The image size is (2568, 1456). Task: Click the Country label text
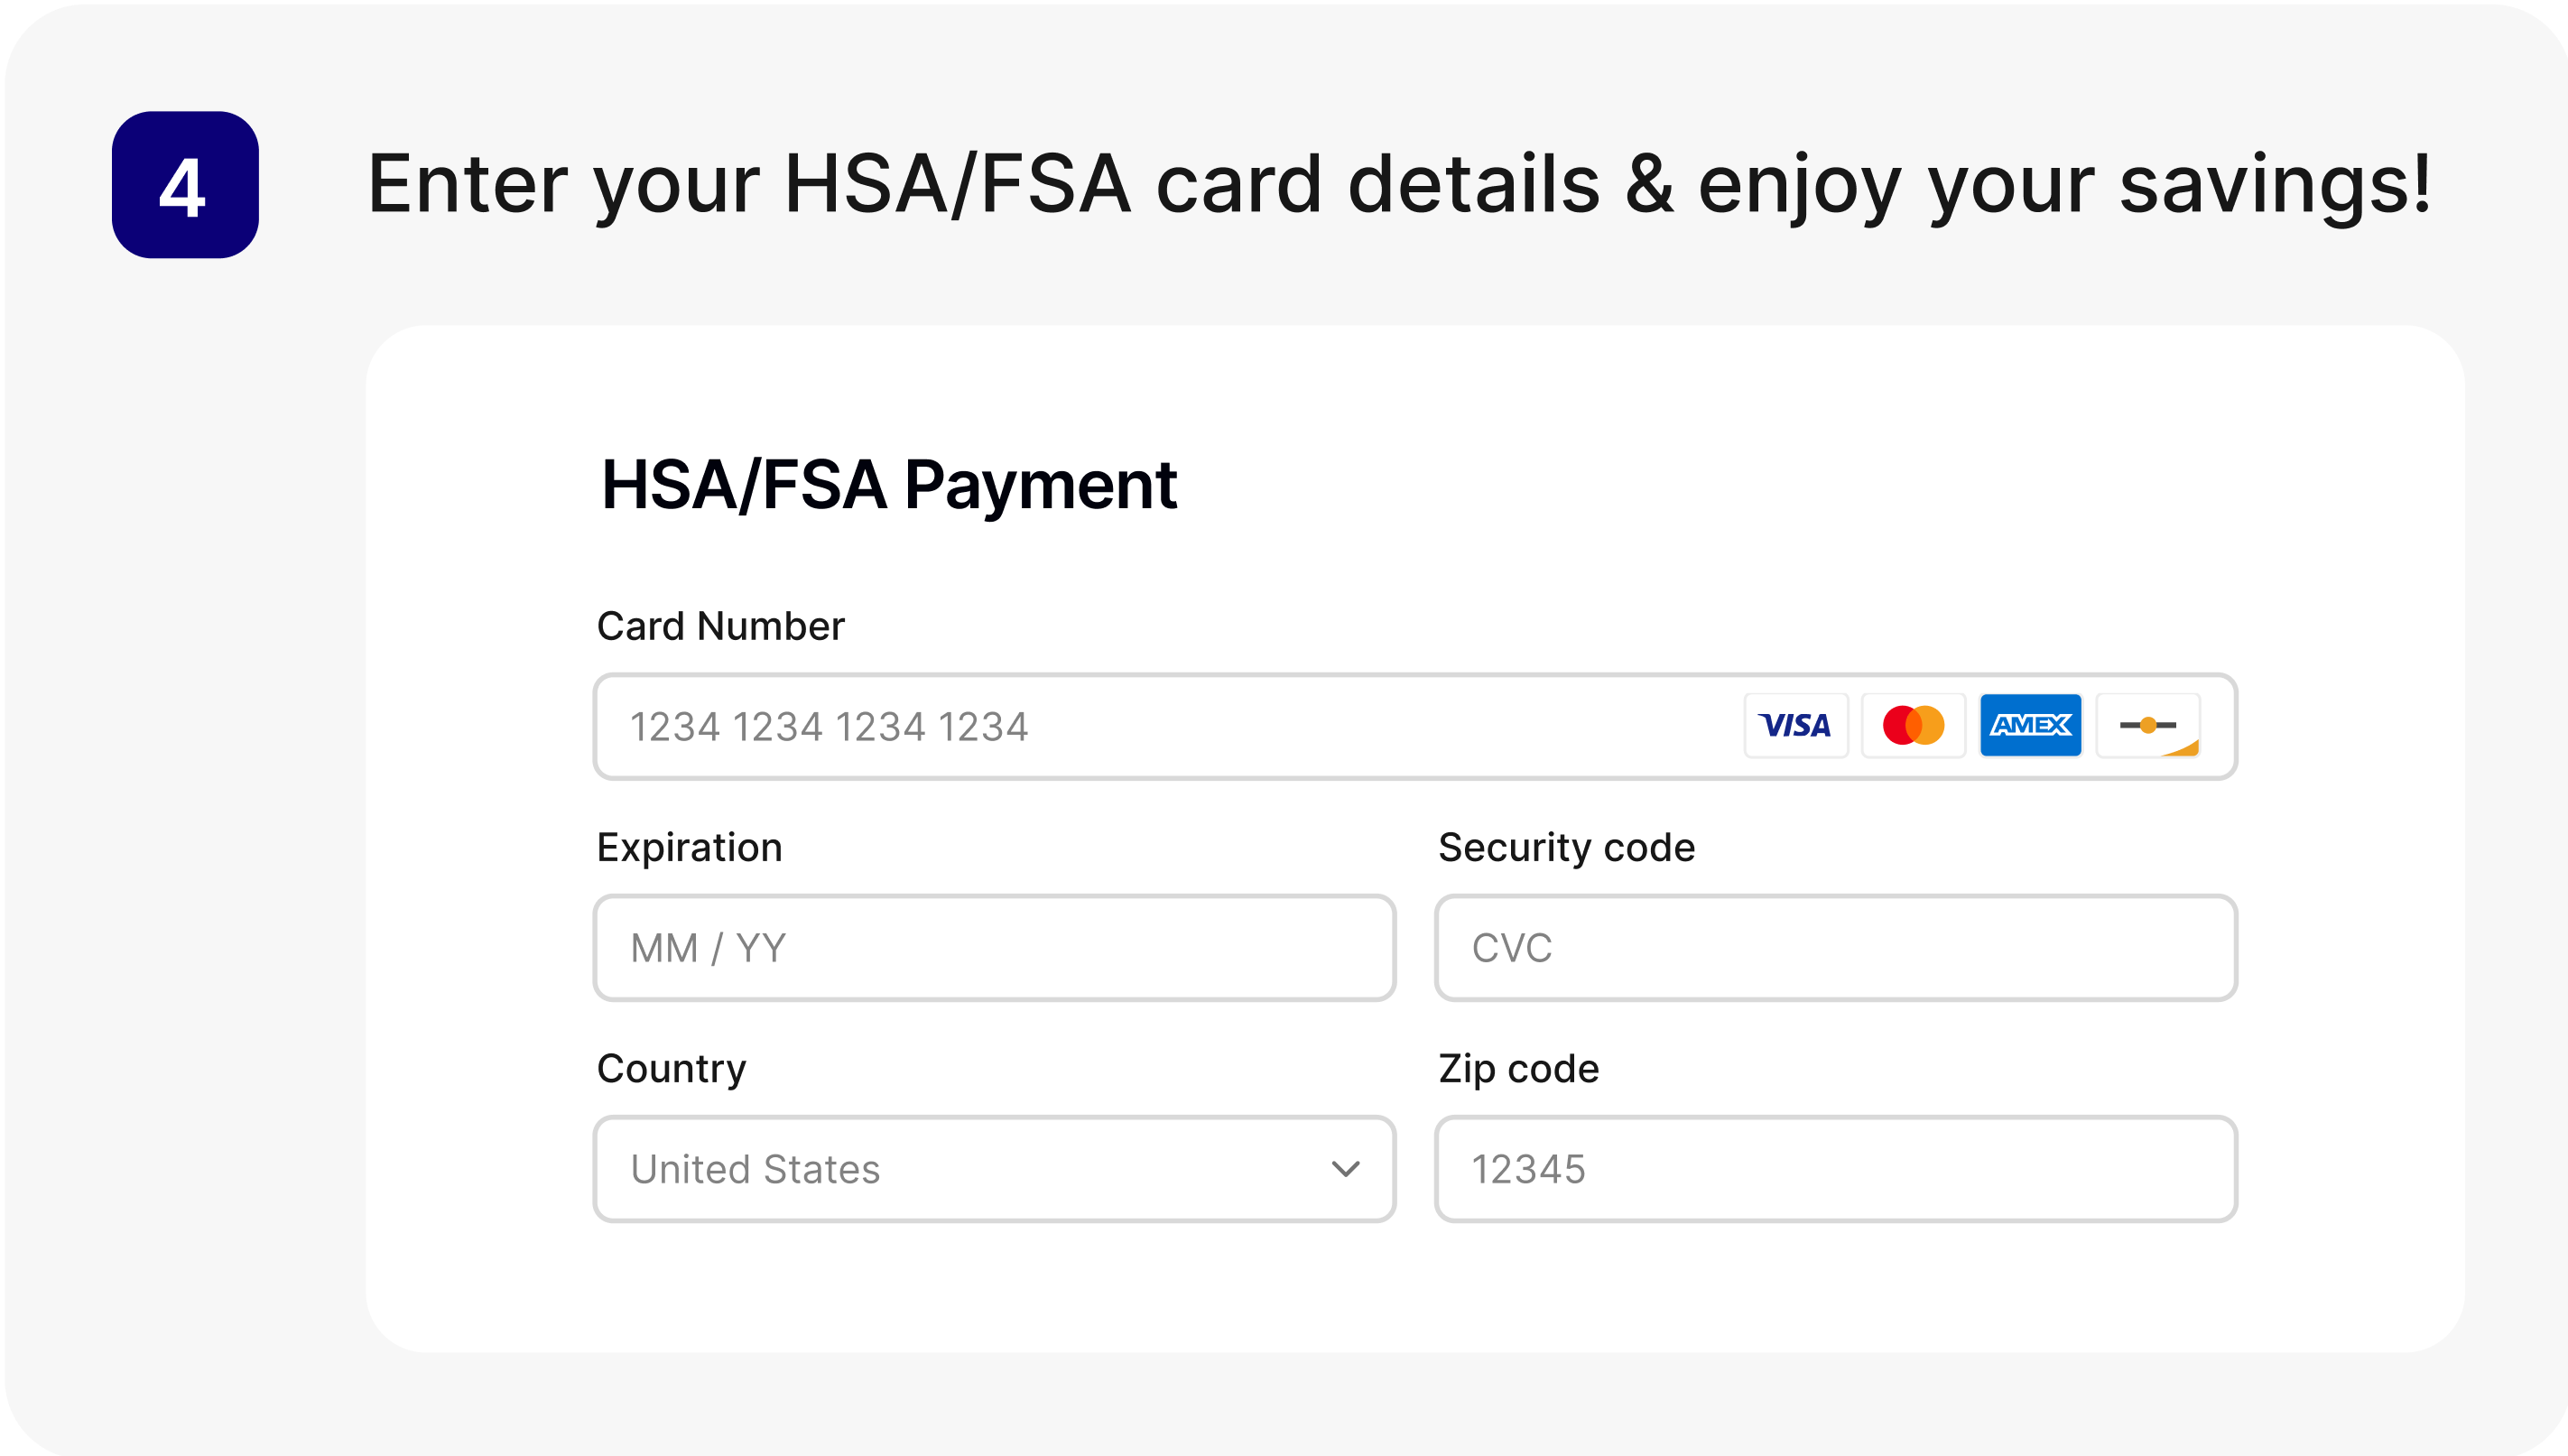click(671, 1068)
